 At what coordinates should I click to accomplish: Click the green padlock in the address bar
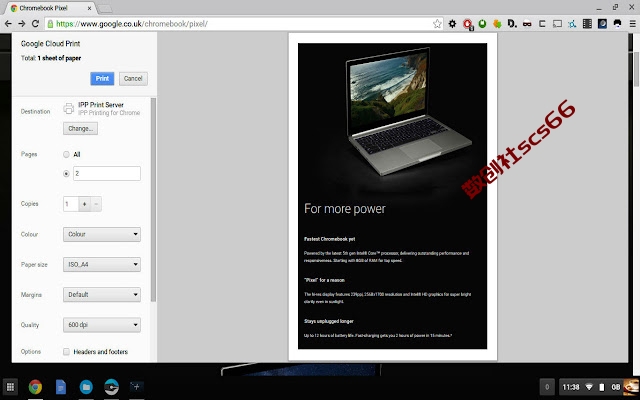pyautogui.click(x=51, y=24)
